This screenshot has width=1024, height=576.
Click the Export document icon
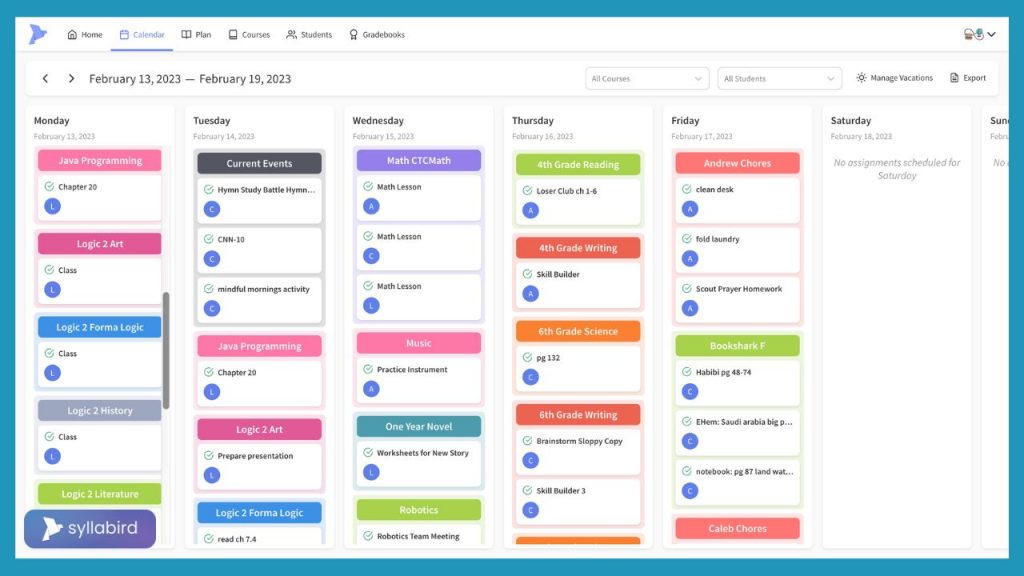click(x=954, y=78)
